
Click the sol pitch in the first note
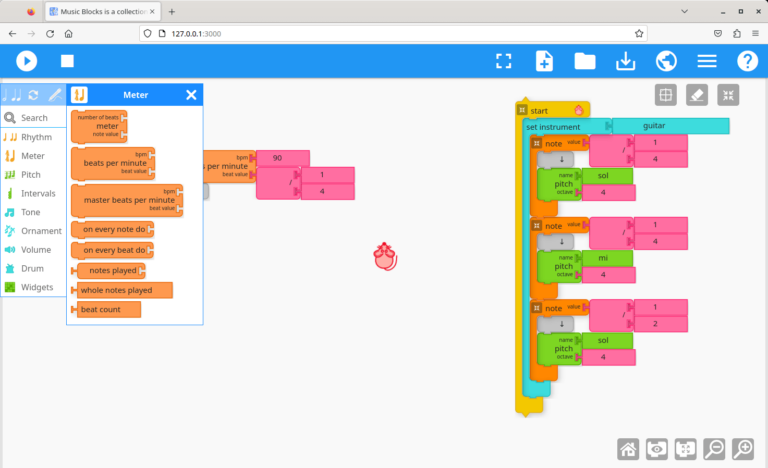click(x=607, y=175)
